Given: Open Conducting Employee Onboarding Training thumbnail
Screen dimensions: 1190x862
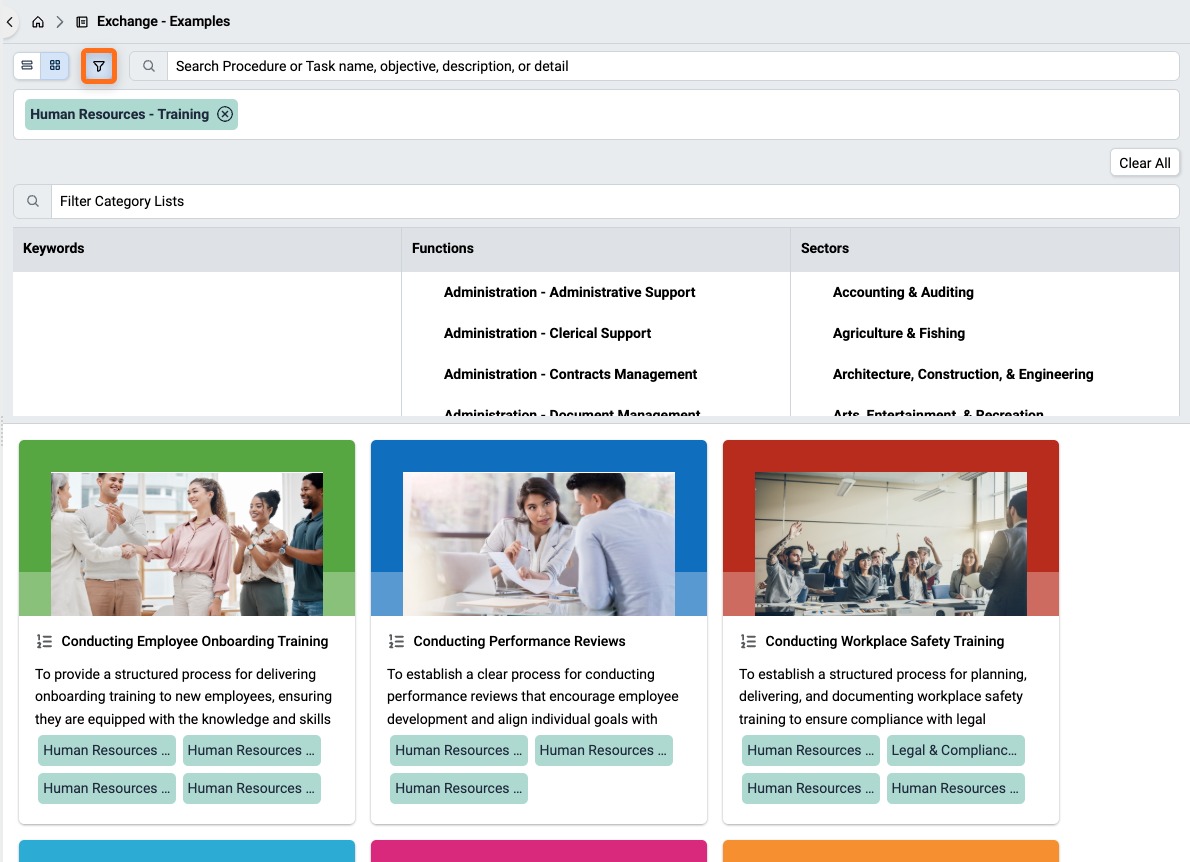Looking at the screenshot, I should (x=187, y=544).
